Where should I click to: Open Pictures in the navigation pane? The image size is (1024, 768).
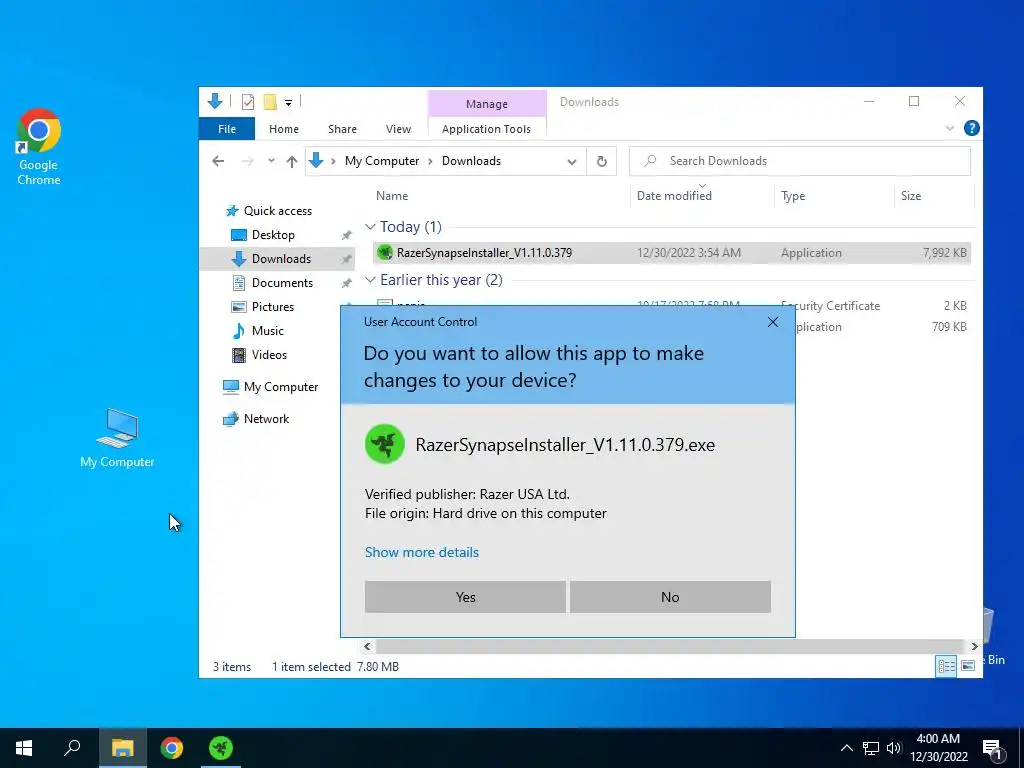(263, 307)
